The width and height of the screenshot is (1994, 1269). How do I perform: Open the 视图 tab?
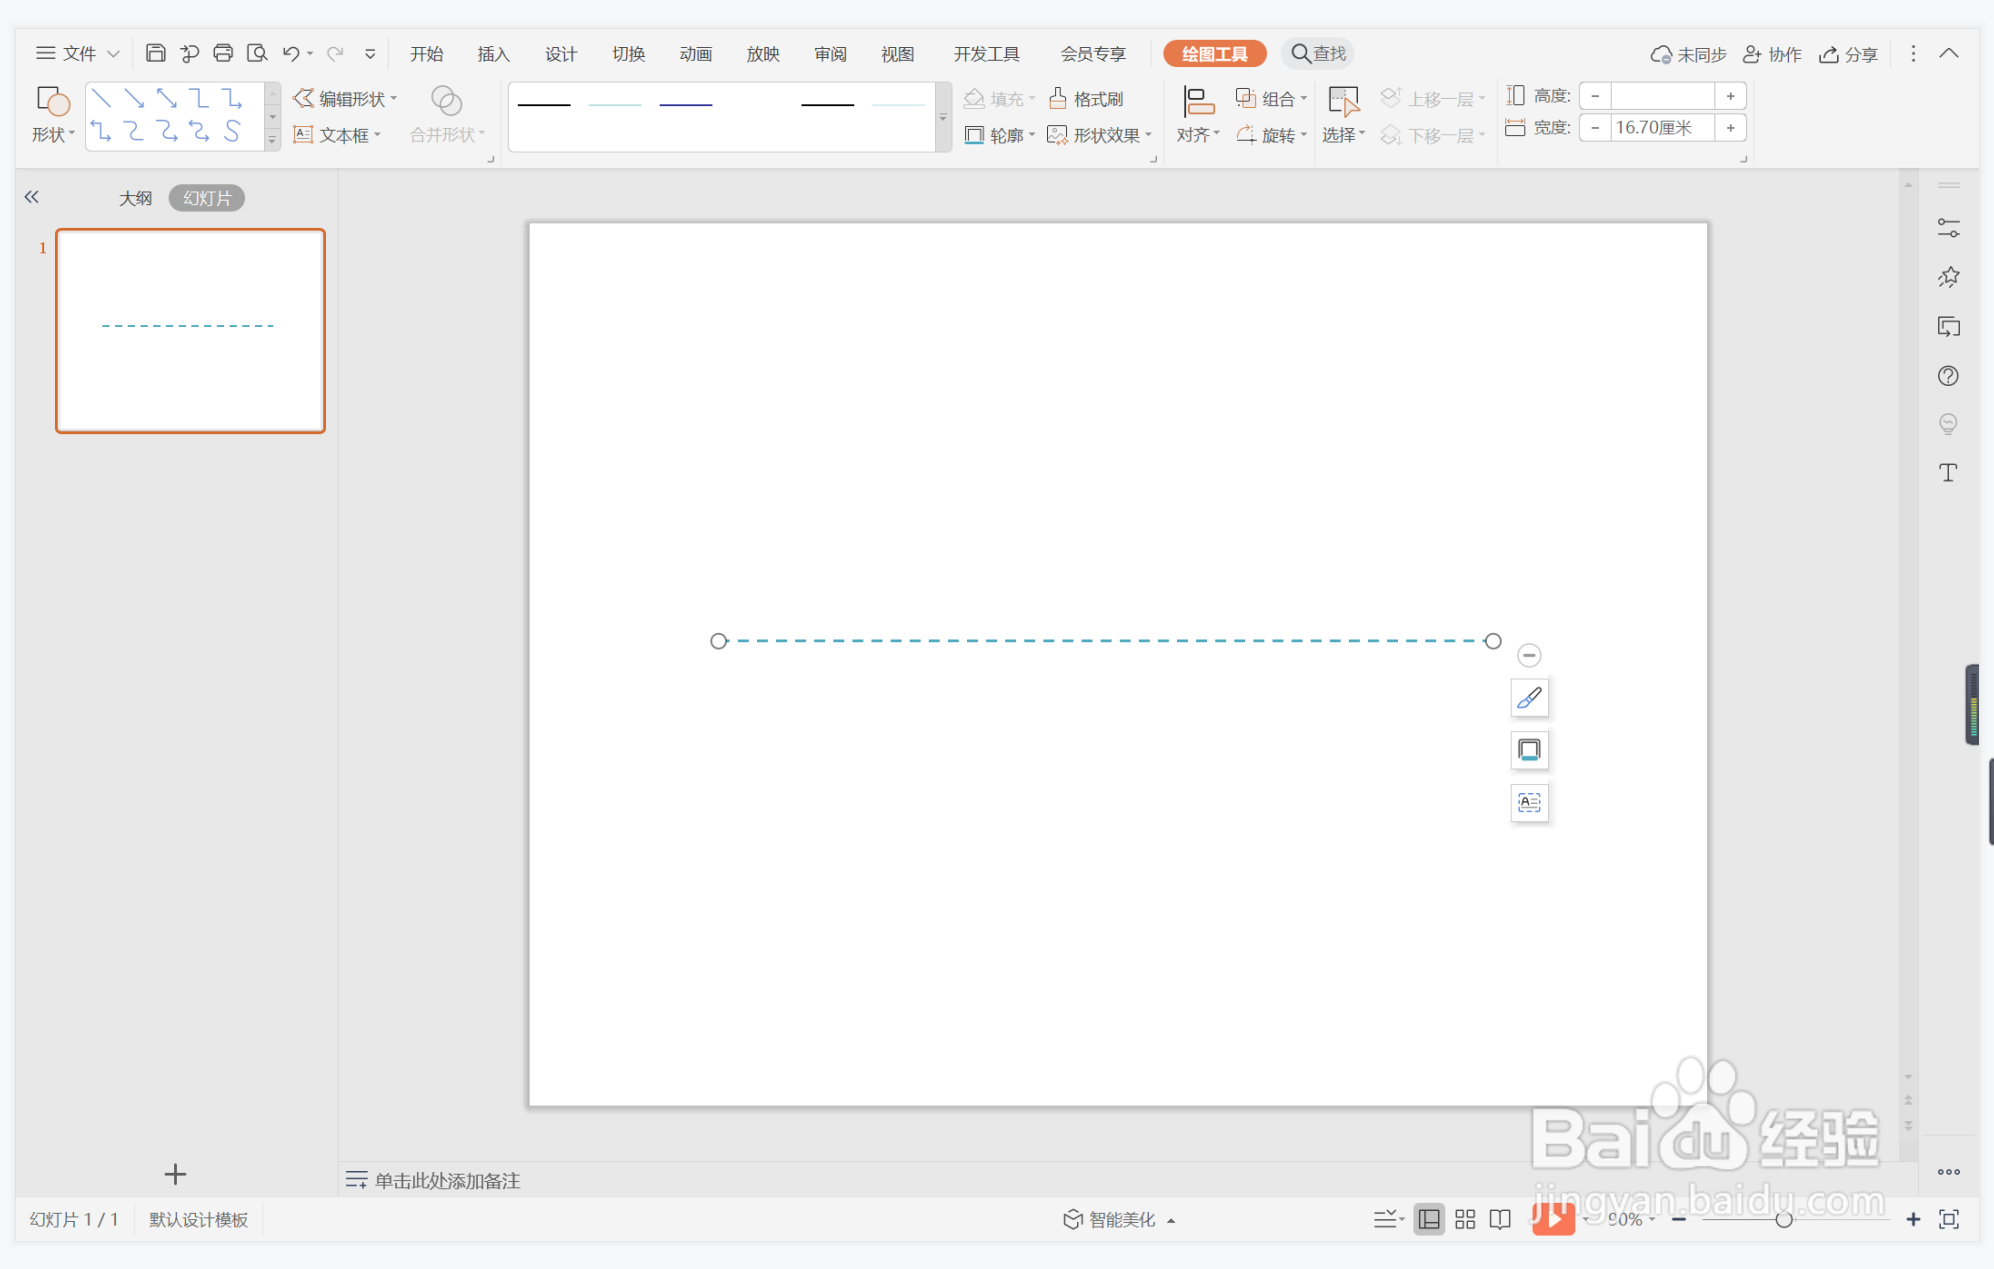pos(898,53)
